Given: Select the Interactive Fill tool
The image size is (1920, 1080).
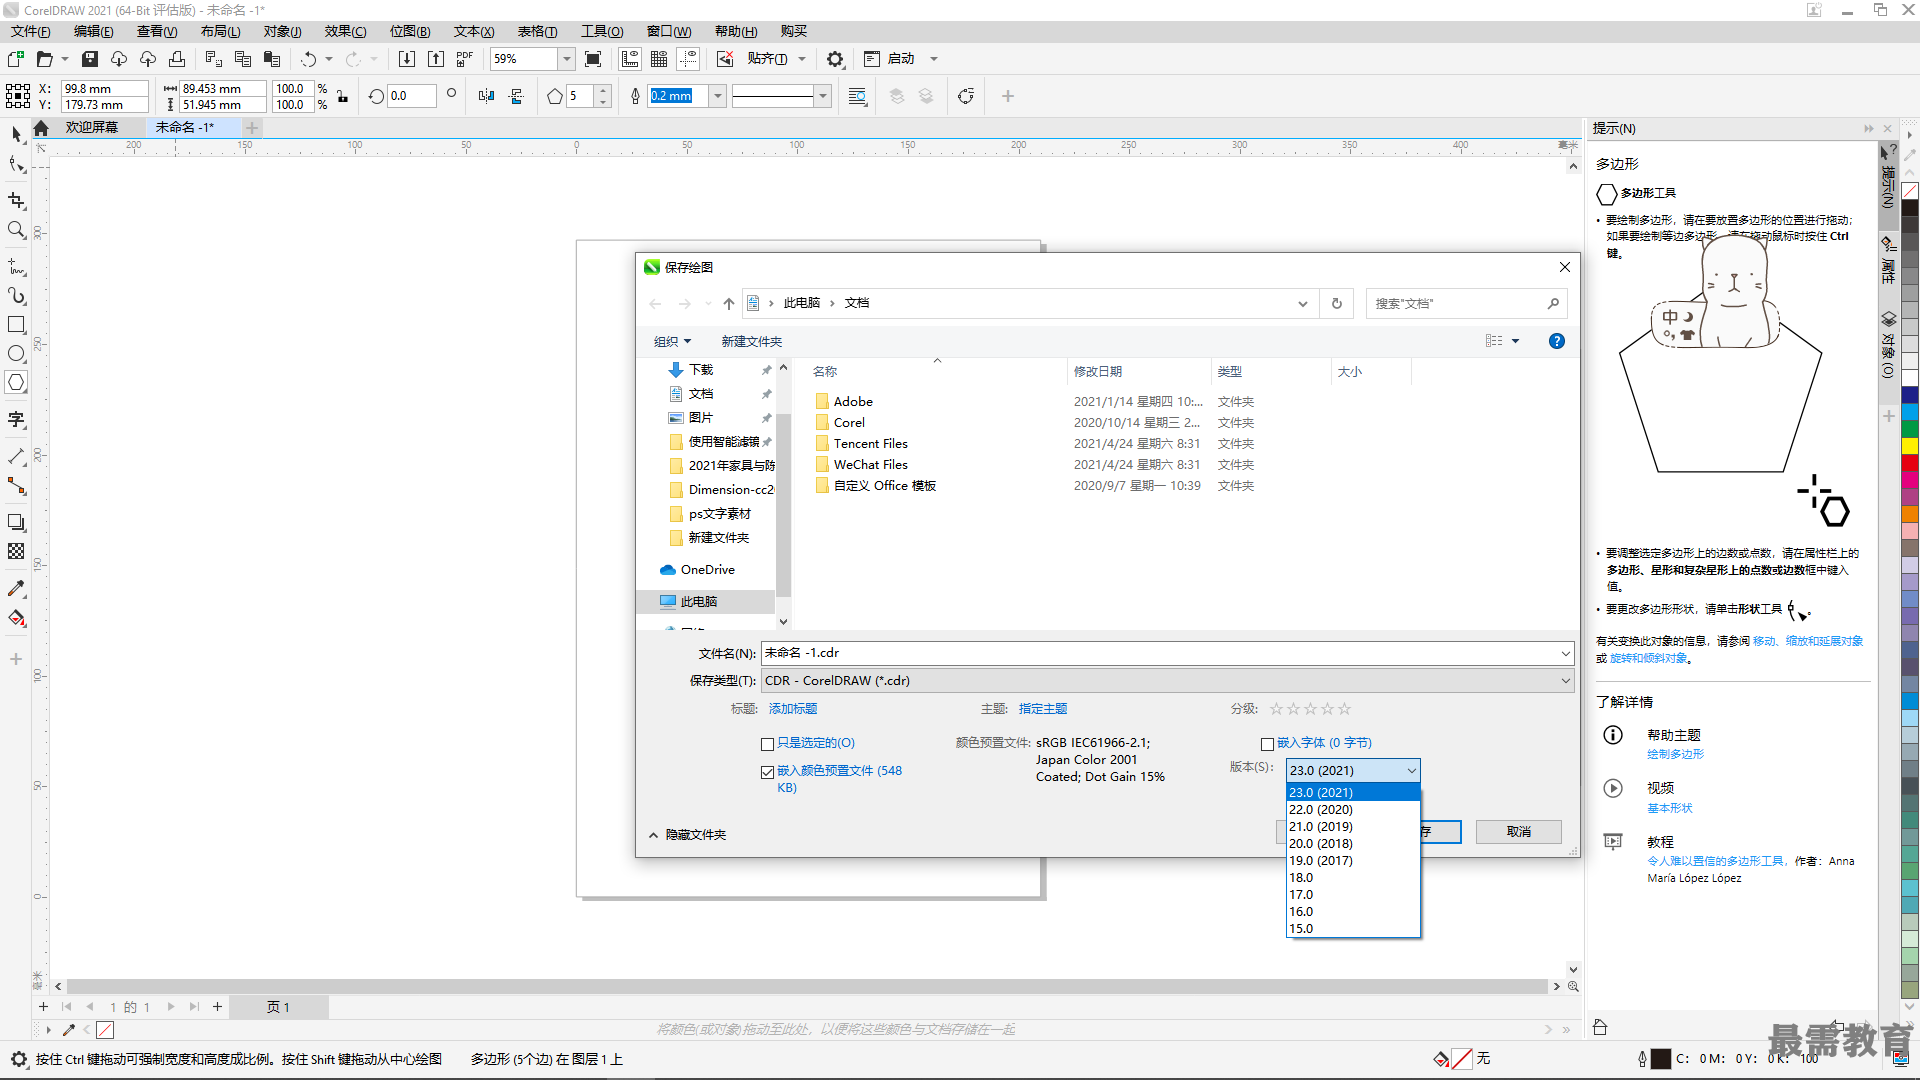Looking at the screenshot, I should (x=17, y=618).
